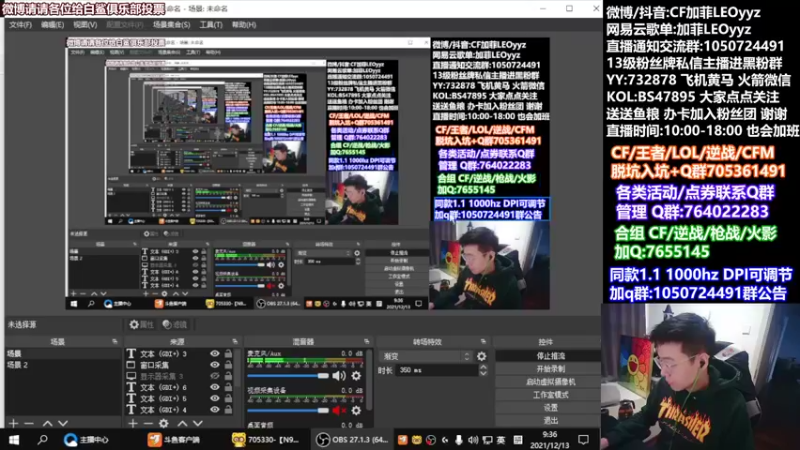Click 工作室模式 button
This screenshot has width=800, height=450.
550,394
